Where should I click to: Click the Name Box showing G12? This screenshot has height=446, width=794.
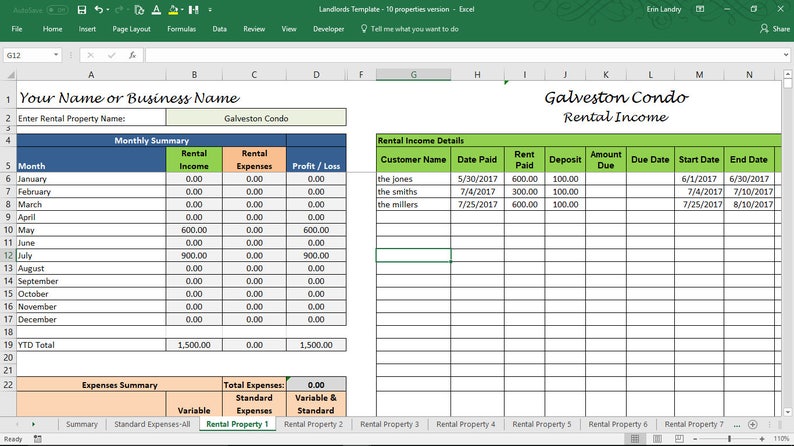click(x=28, y=55)
